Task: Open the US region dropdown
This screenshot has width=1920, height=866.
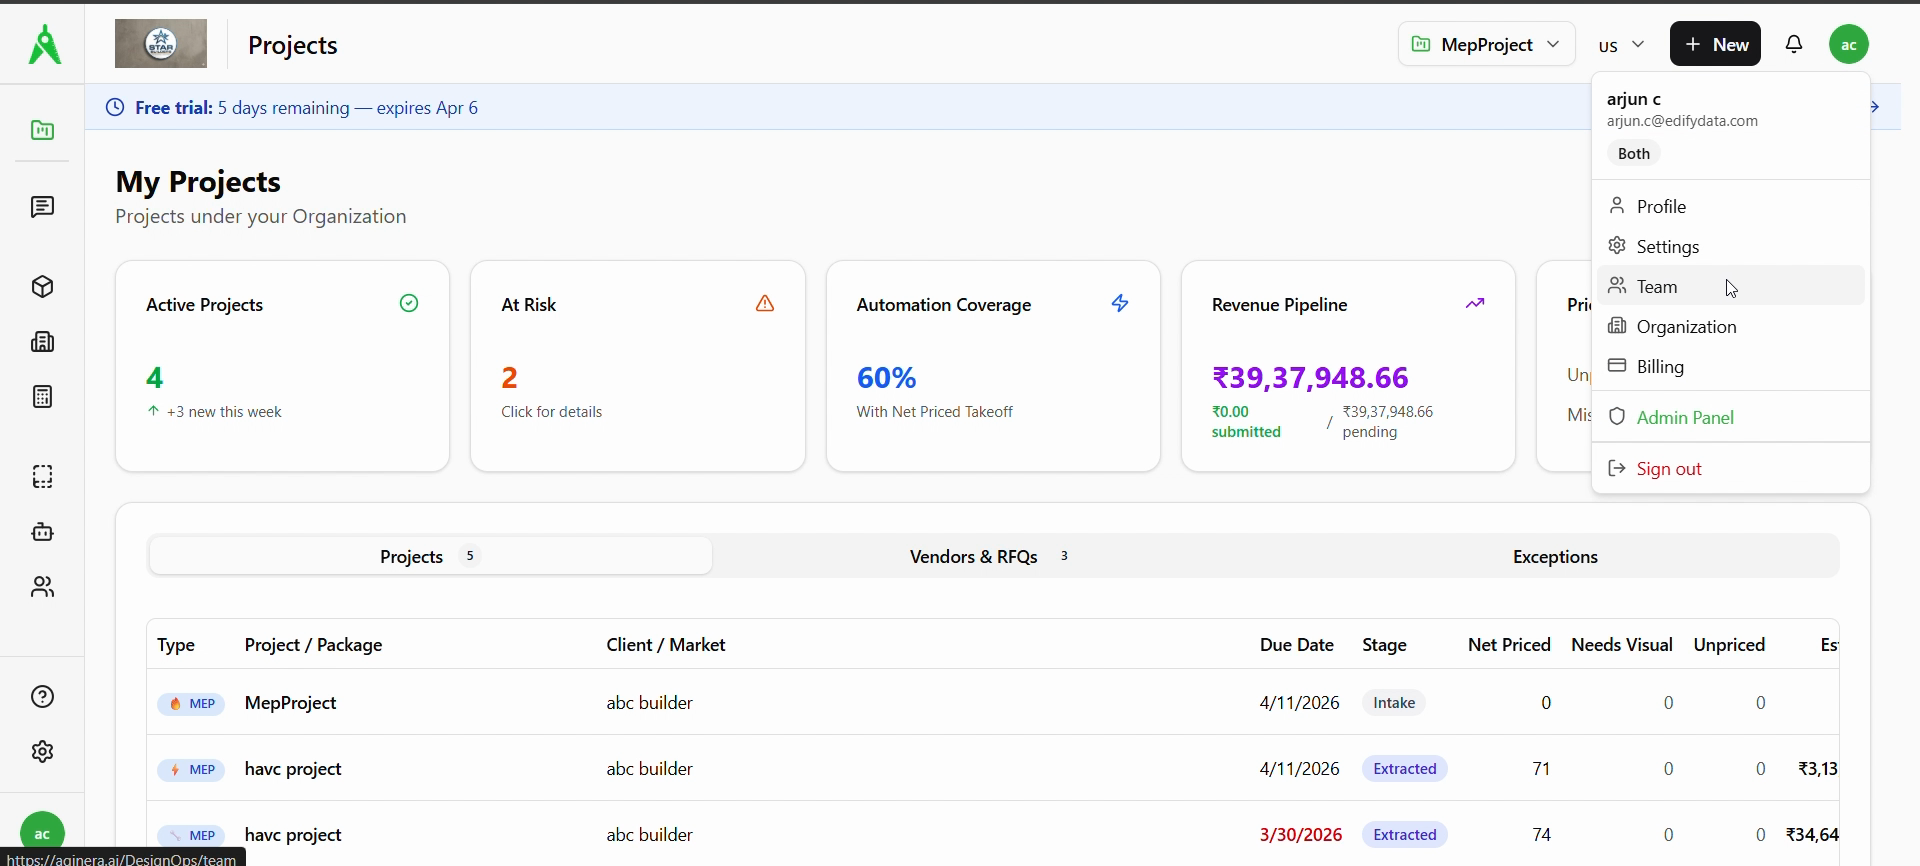Action: (x=1621, y=45)
